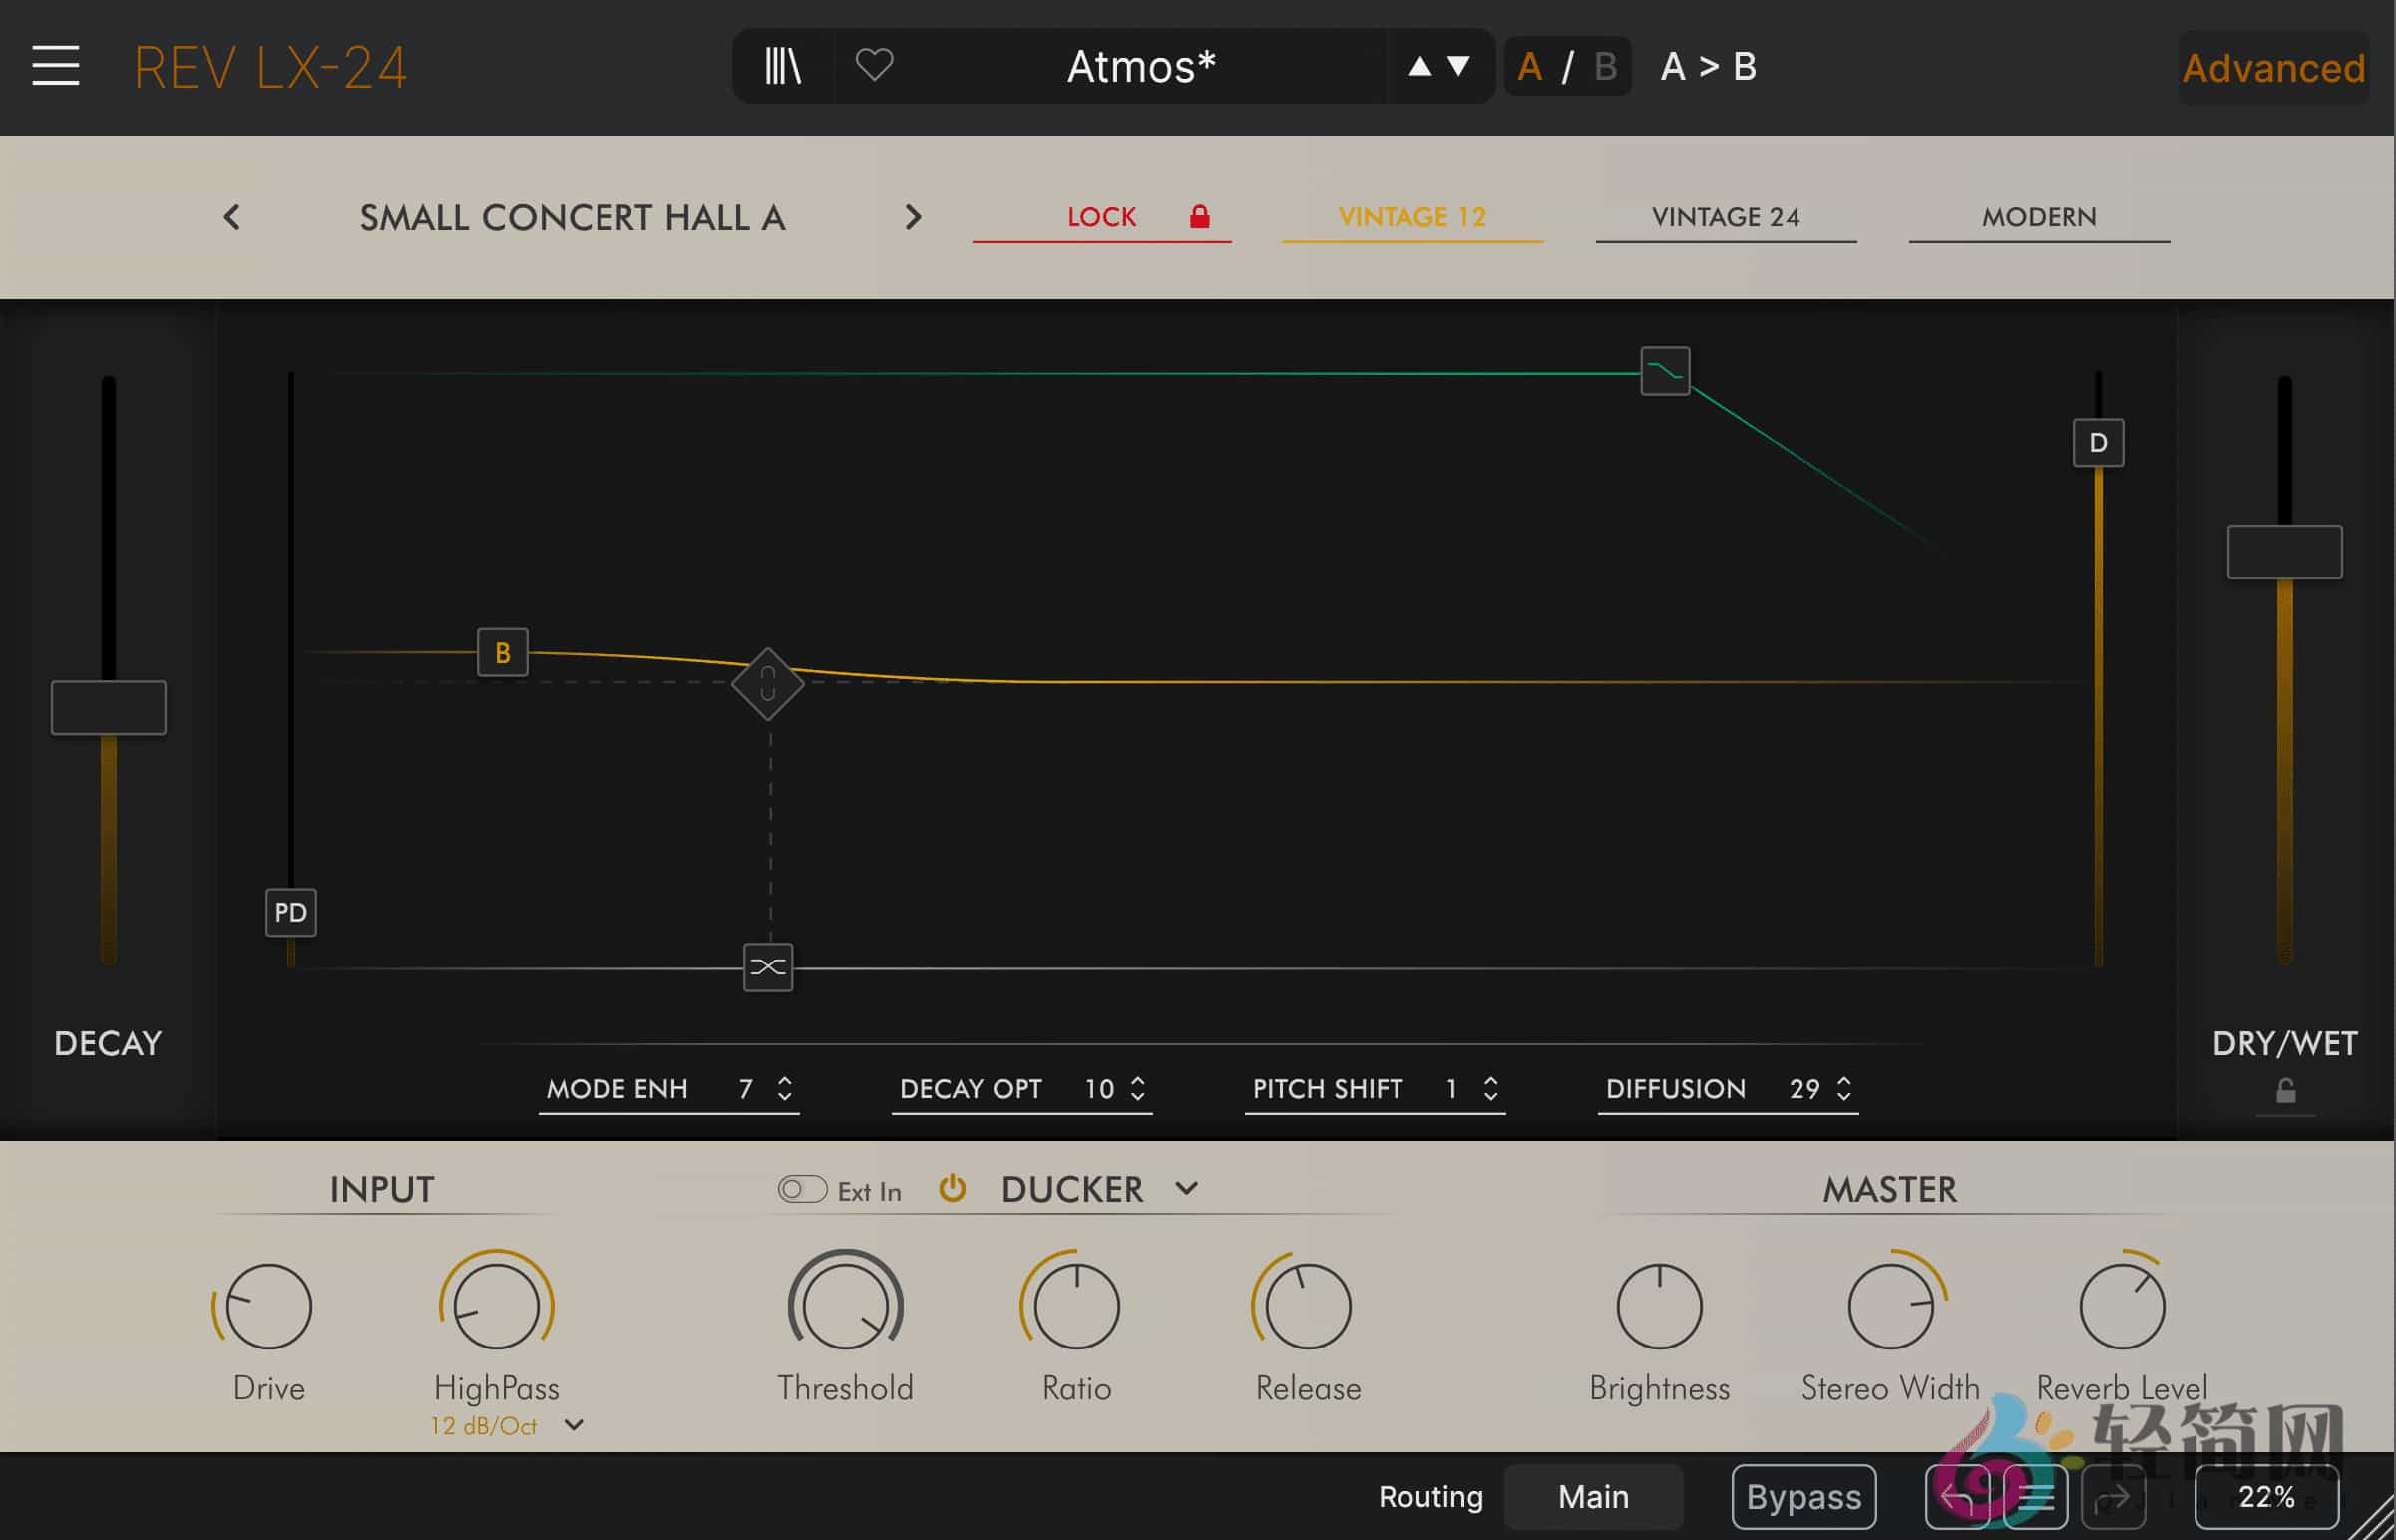
Task: Bypass the reverb plugin
Action: click(1803, 1496)
